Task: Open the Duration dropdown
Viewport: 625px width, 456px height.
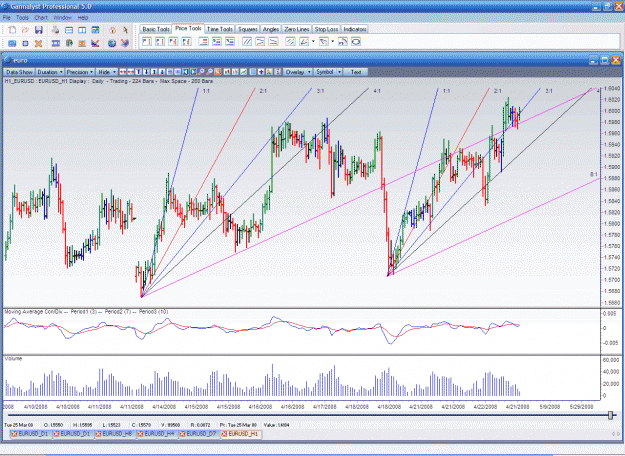Action: tap(50, 72)
